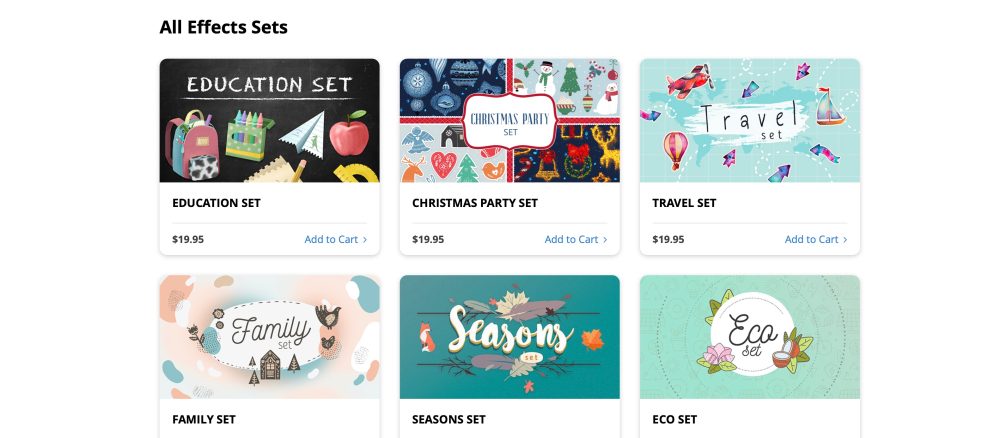Add the Christmas Party Set to cart
Screen dimensions: 1000x438
(576, 240)
